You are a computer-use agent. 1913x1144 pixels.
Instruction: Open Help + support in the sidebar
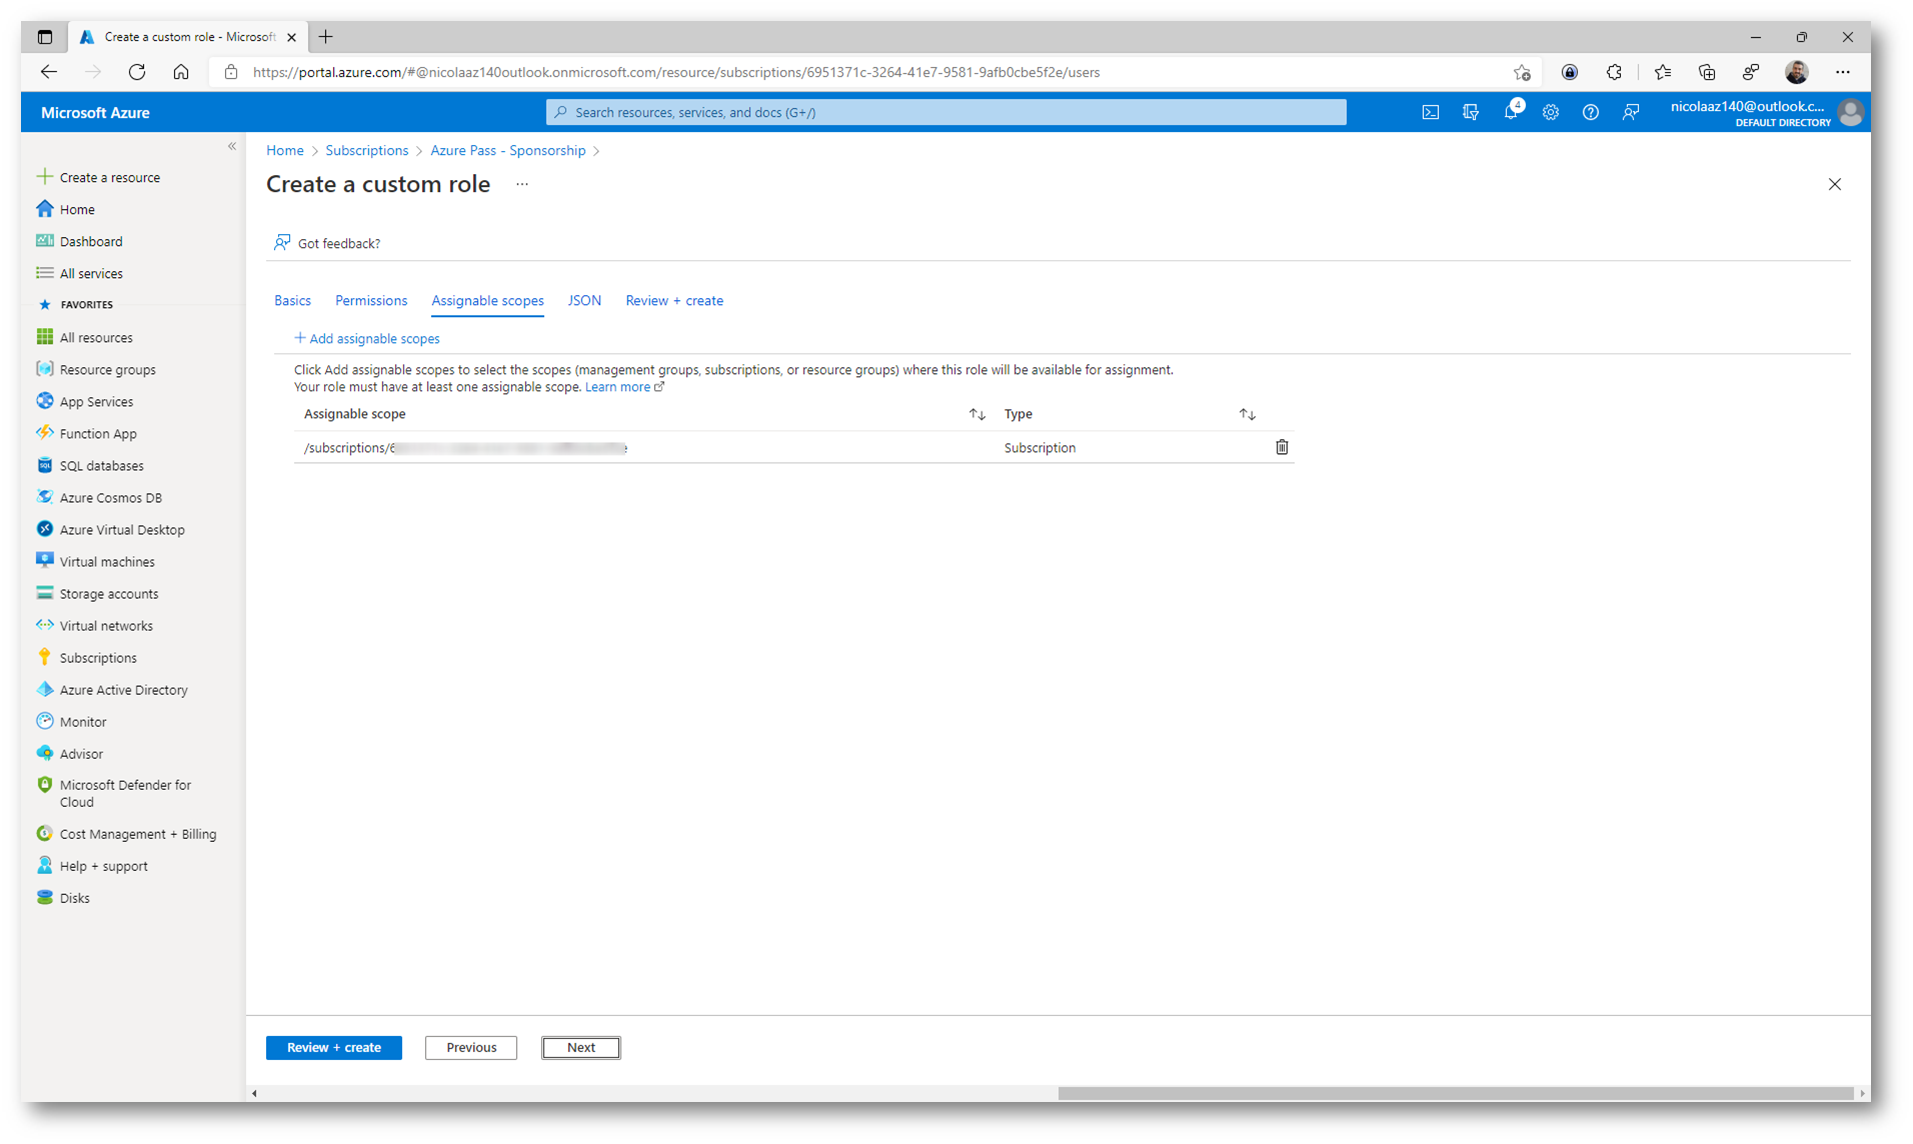pyautogui.click(x=92, y=865)
